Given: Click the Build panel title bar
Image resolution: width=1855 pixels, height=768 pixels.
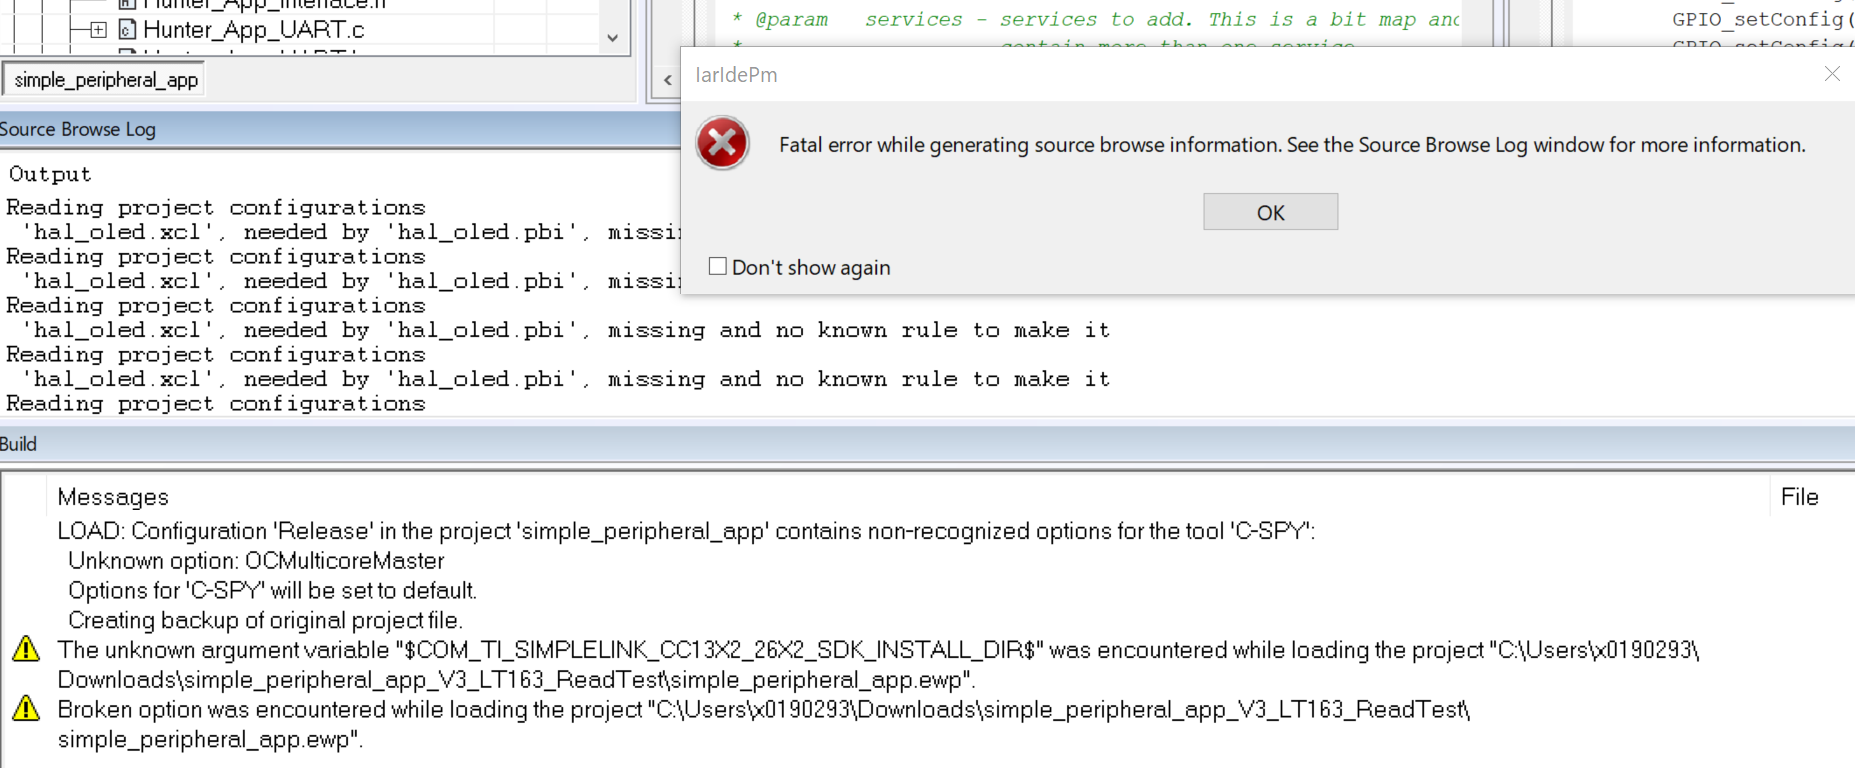Looking at the screenshot, I should click(x=20, y=444).
